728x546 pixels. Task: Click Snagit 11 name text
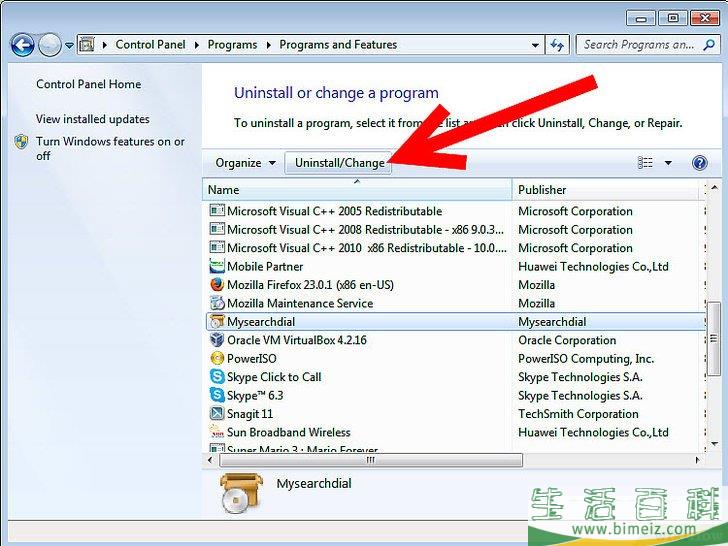coord(250,414)
